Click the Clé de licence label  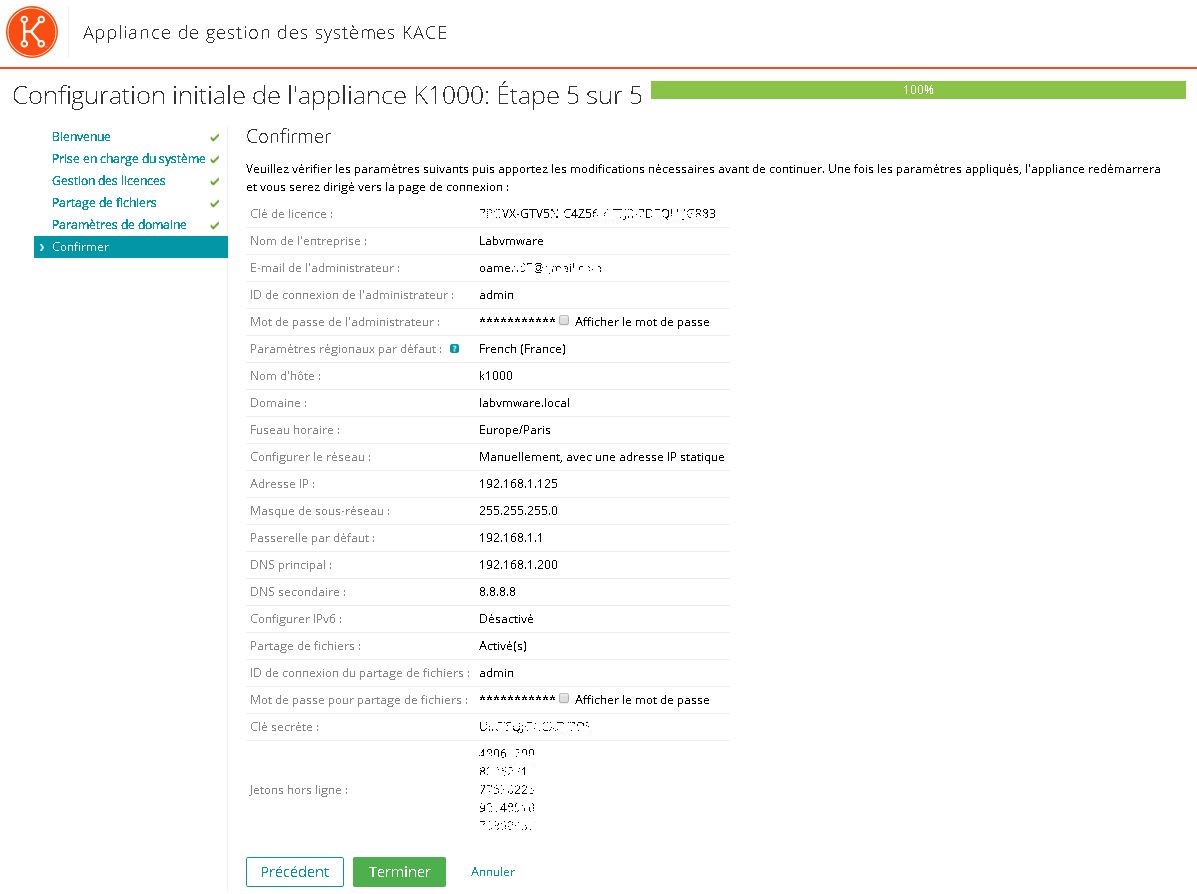pos(292,215)
